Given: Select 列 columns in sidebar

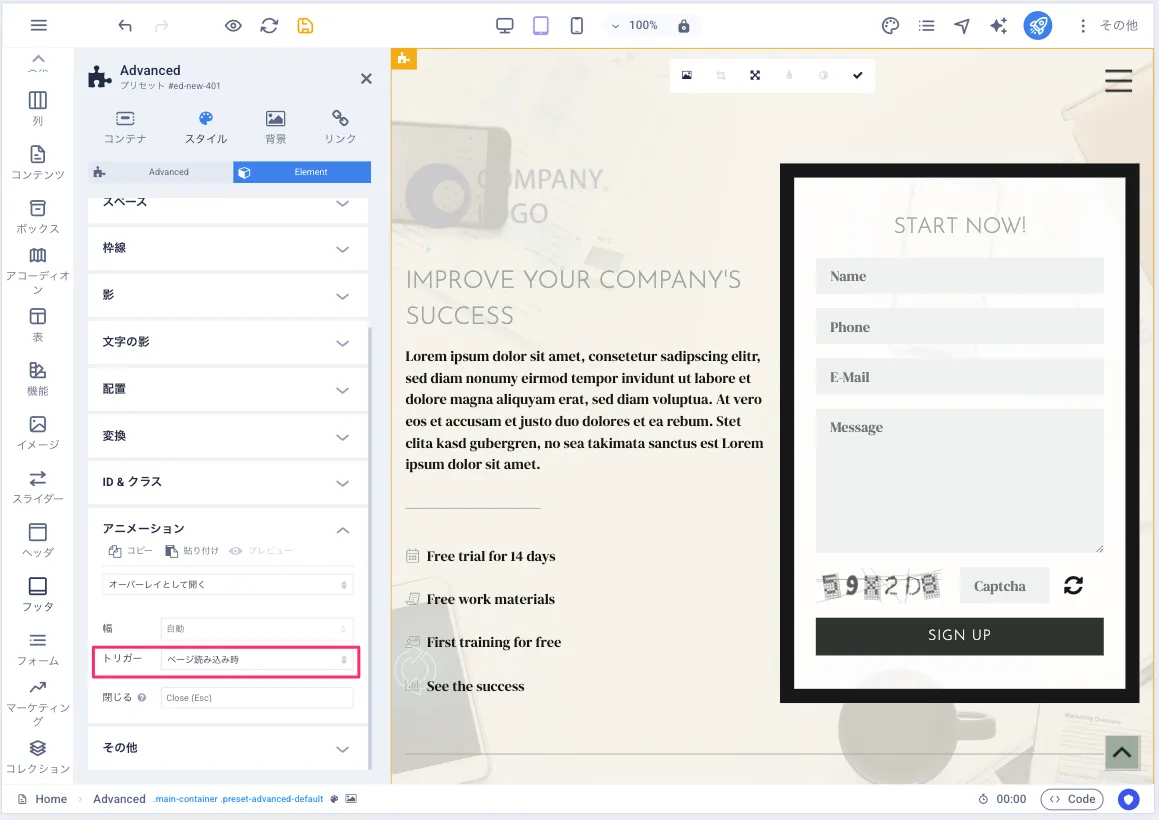Looking at the screenshot, I should click(38, 108).
